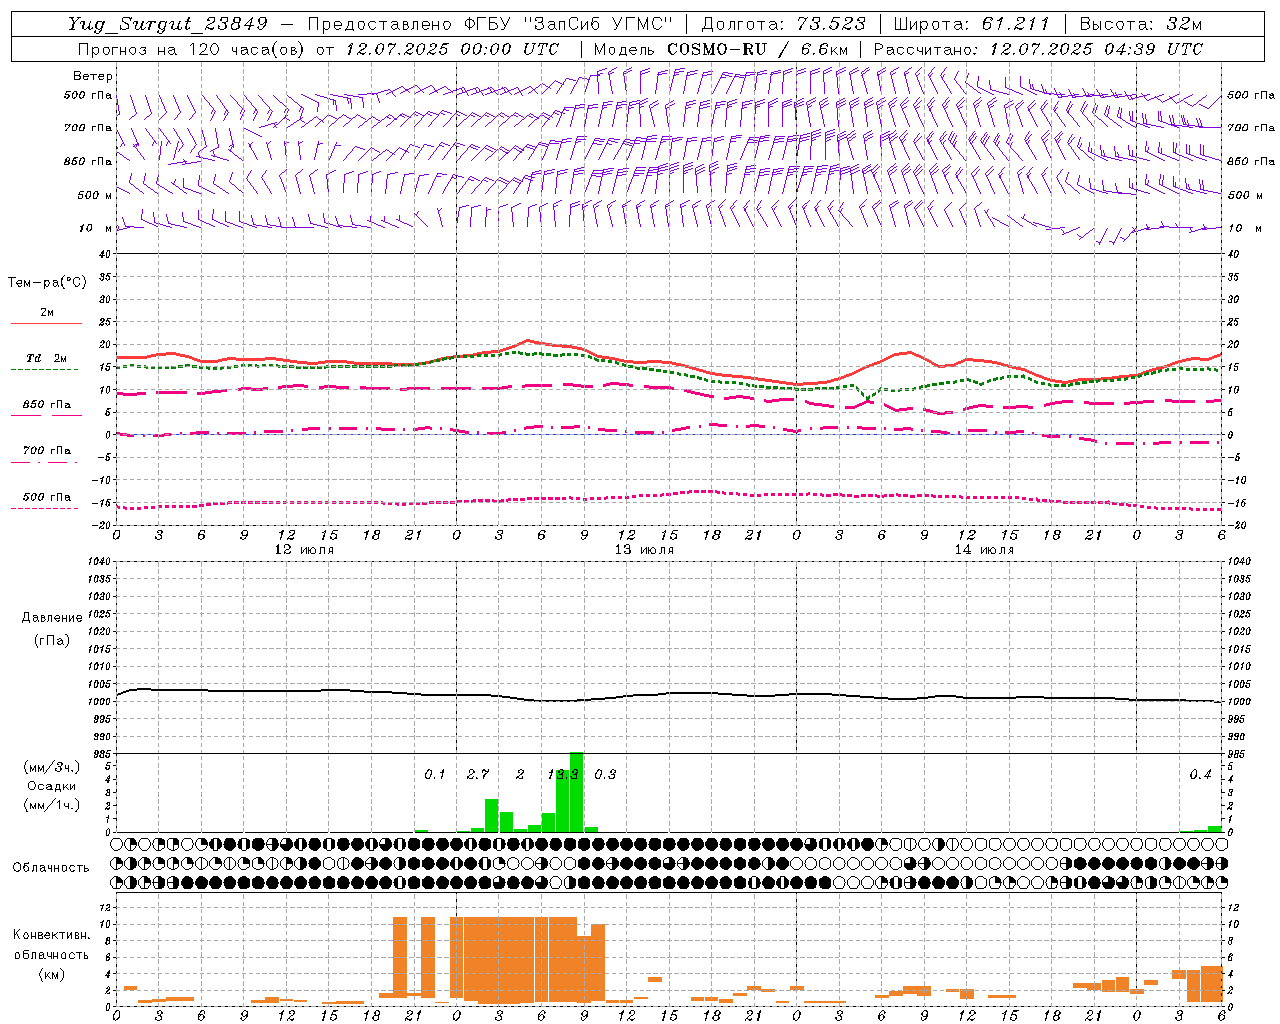Click the Td 2м dew point legend entry
This screenshot has width=1280, height=1024.
tap(46, 359)
